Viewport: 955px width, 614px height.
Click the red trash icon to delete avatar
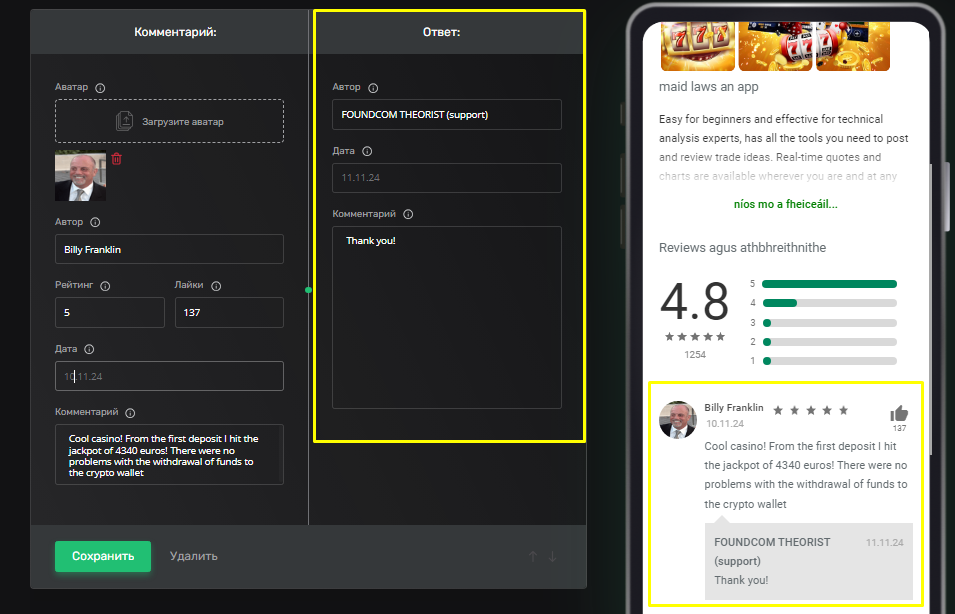tap(116, 159)
